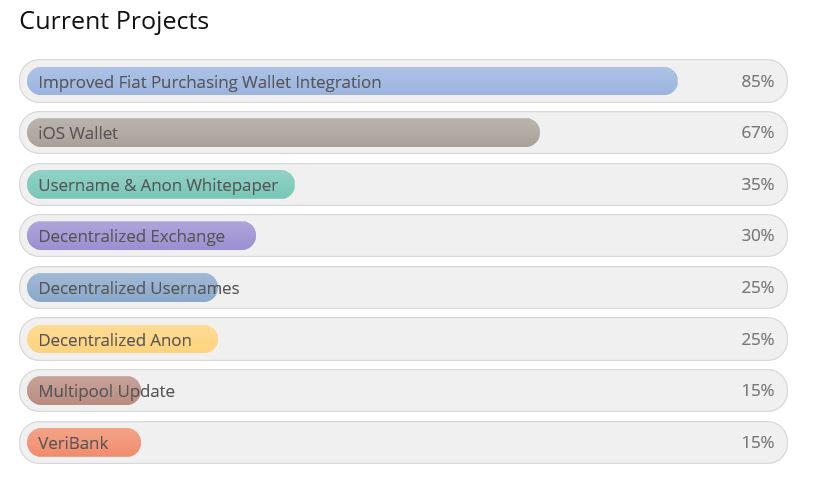Viewport: 819px width, 490px height.
Task: Select 25% beside Decentralized Anon
Action: click(757, 339)
